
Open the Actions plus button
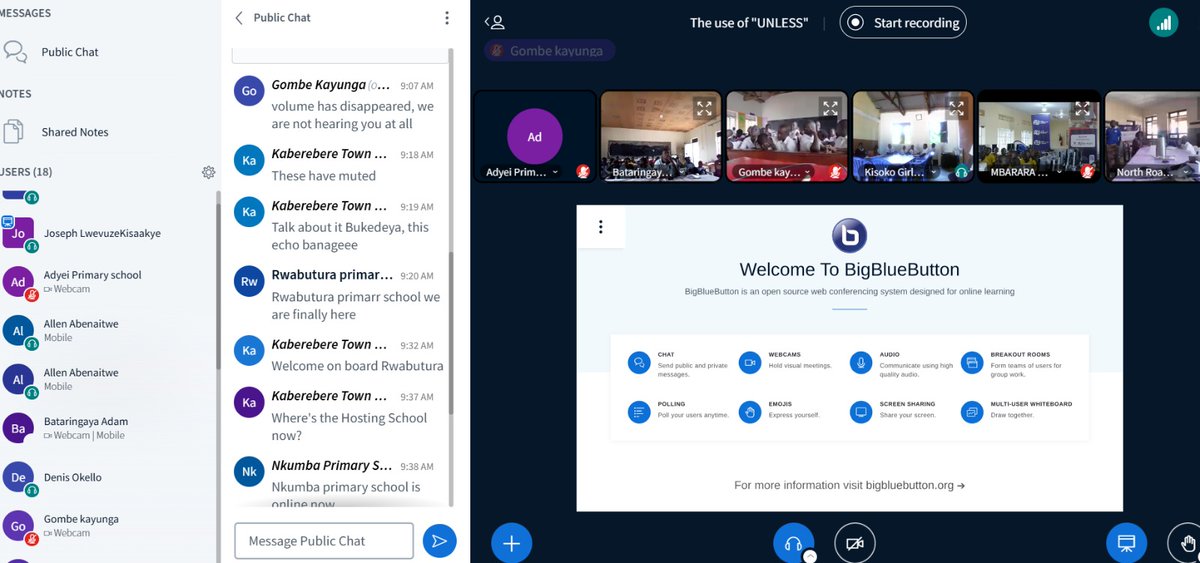tap(511, 543)
